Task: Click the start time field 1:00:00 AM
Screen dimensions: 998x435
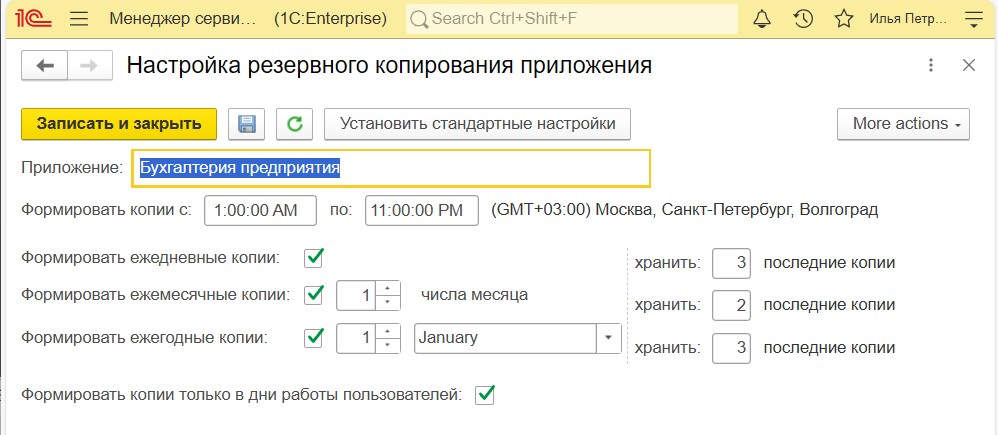Action: 260,211
